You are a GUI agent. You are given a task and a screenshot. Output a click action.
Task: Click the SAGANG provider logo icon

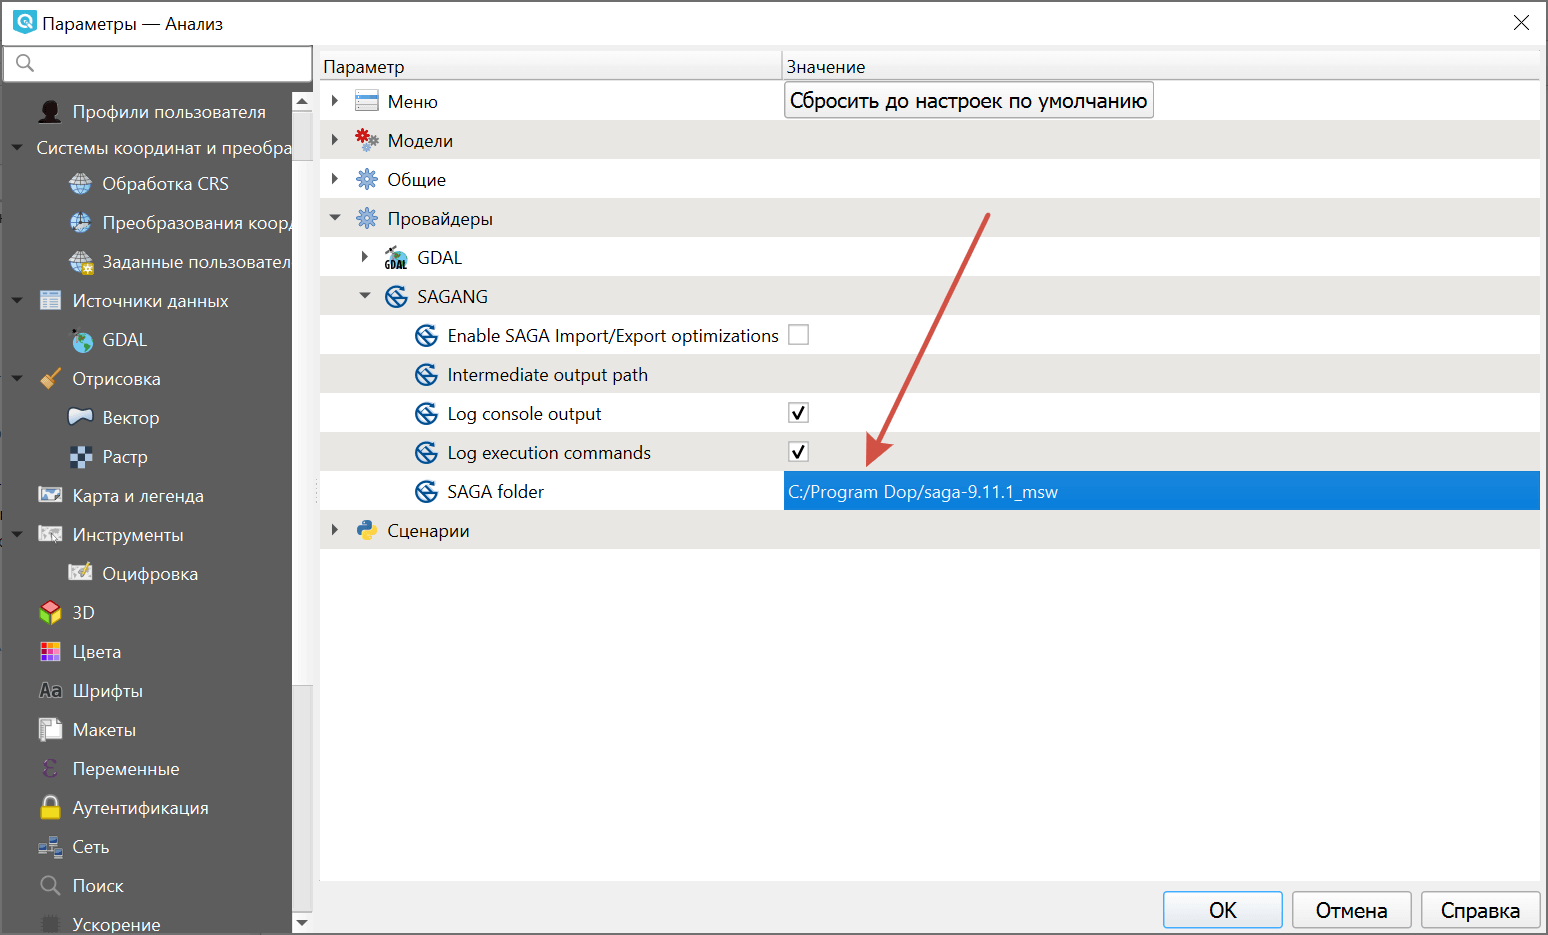tap(396, 297)
